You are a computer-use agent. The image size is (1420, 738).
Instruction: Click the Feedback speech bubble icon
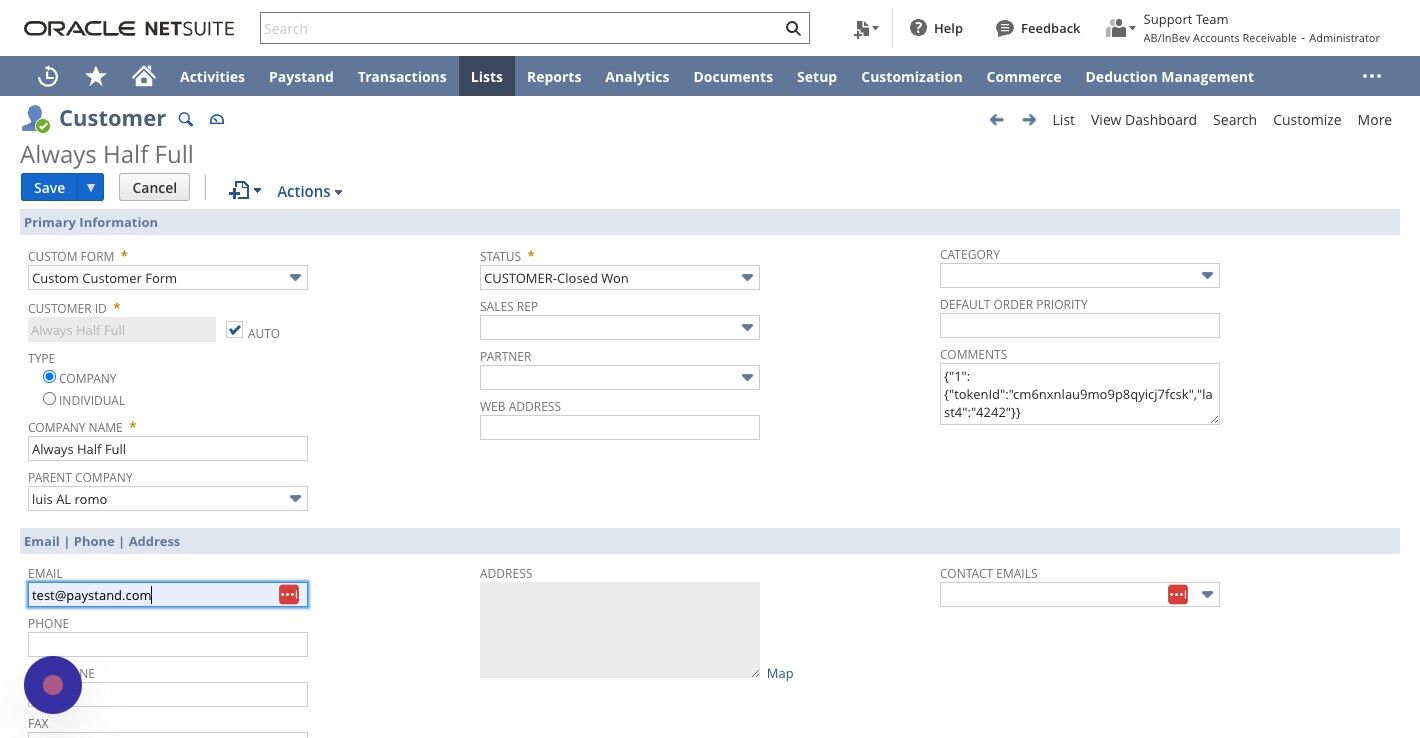point(1005,28)
